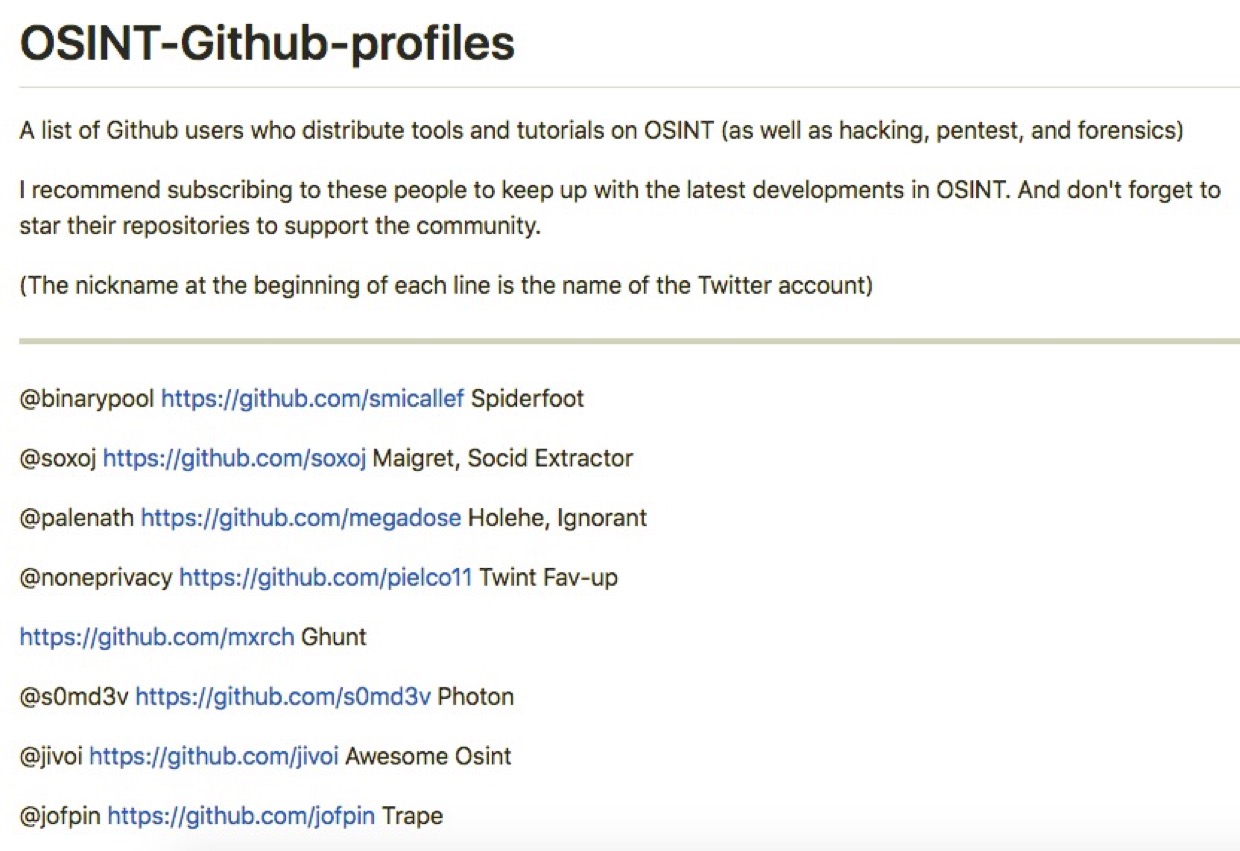Click the word Spiderfoot

[527, 399]
